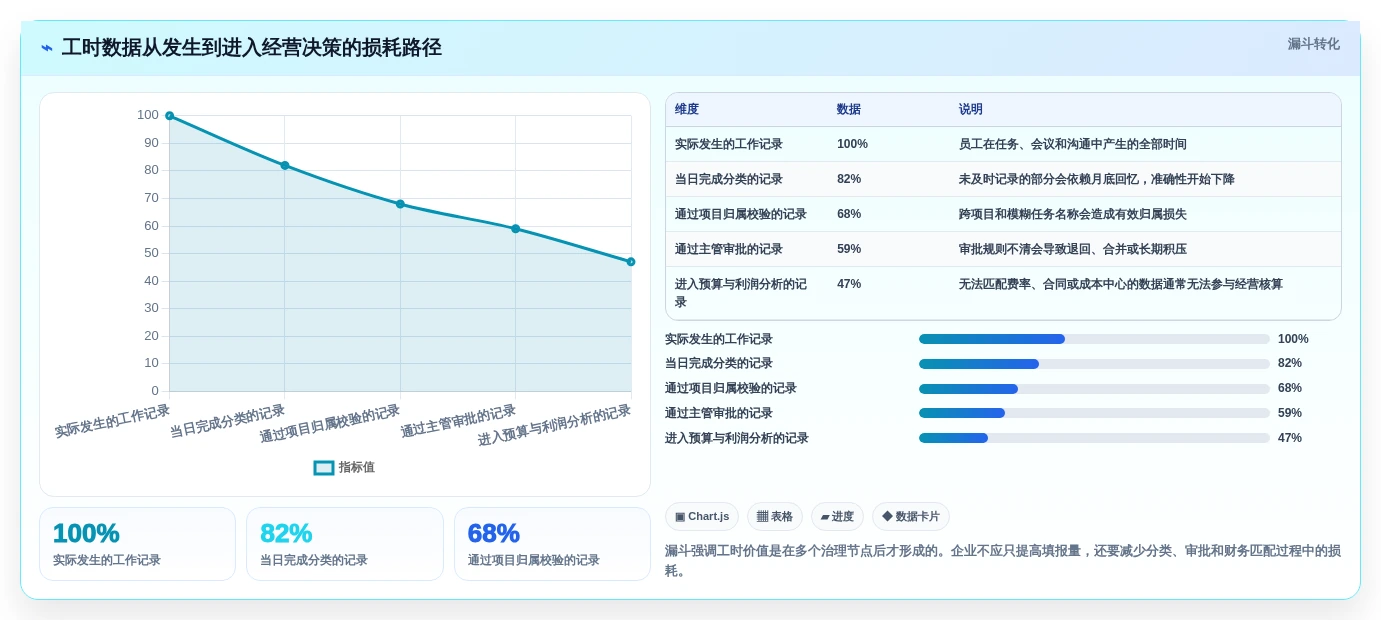Click description starting 无法匹配费率
The image size is (1381, 620).
(x=1121, y=284)
